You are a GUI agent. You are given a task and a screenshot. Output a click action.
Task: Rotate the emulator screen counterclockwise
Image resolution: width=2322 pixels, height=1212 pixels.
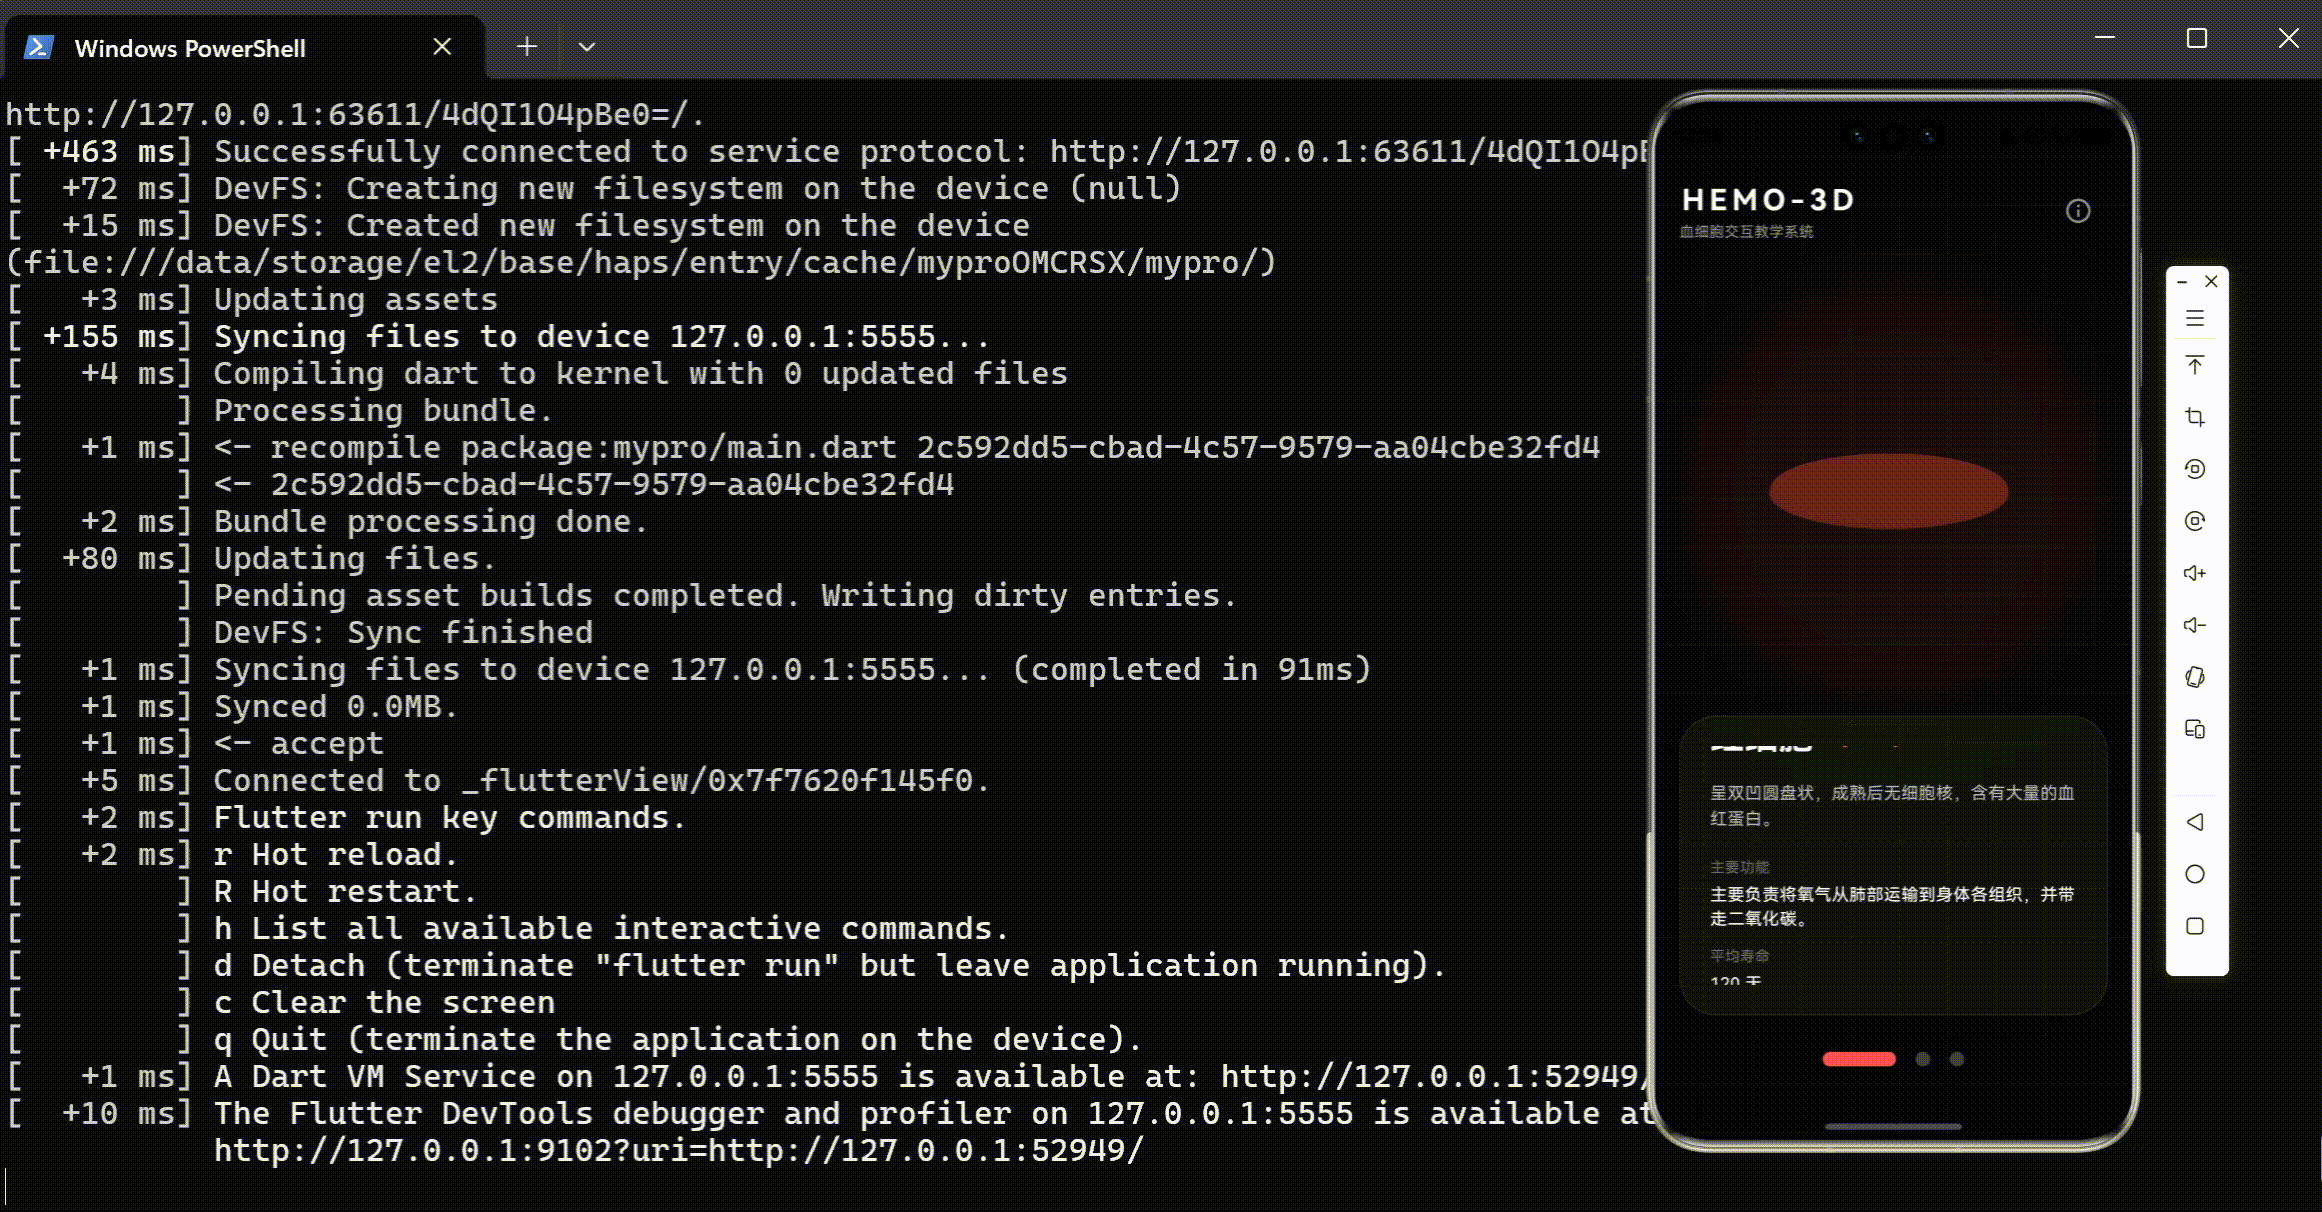pyautogui.click(x=2195, y=469)
